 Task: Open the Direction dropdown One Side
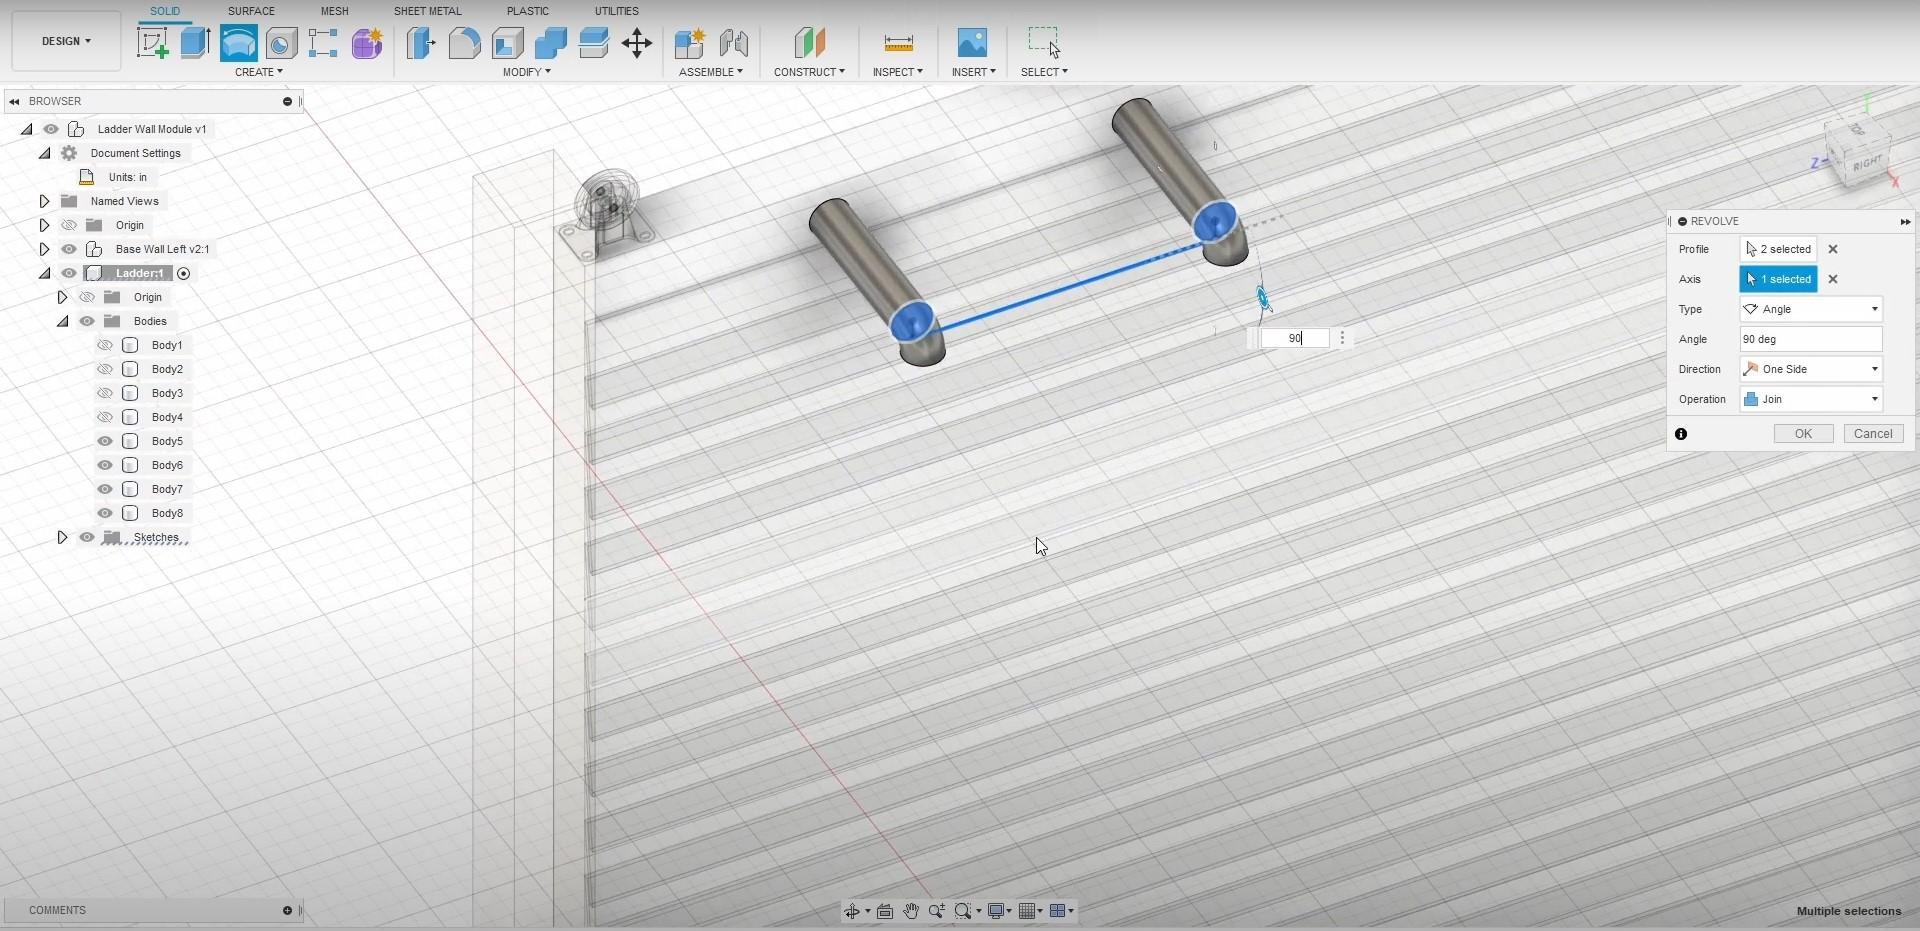[x=1811, y=369]
